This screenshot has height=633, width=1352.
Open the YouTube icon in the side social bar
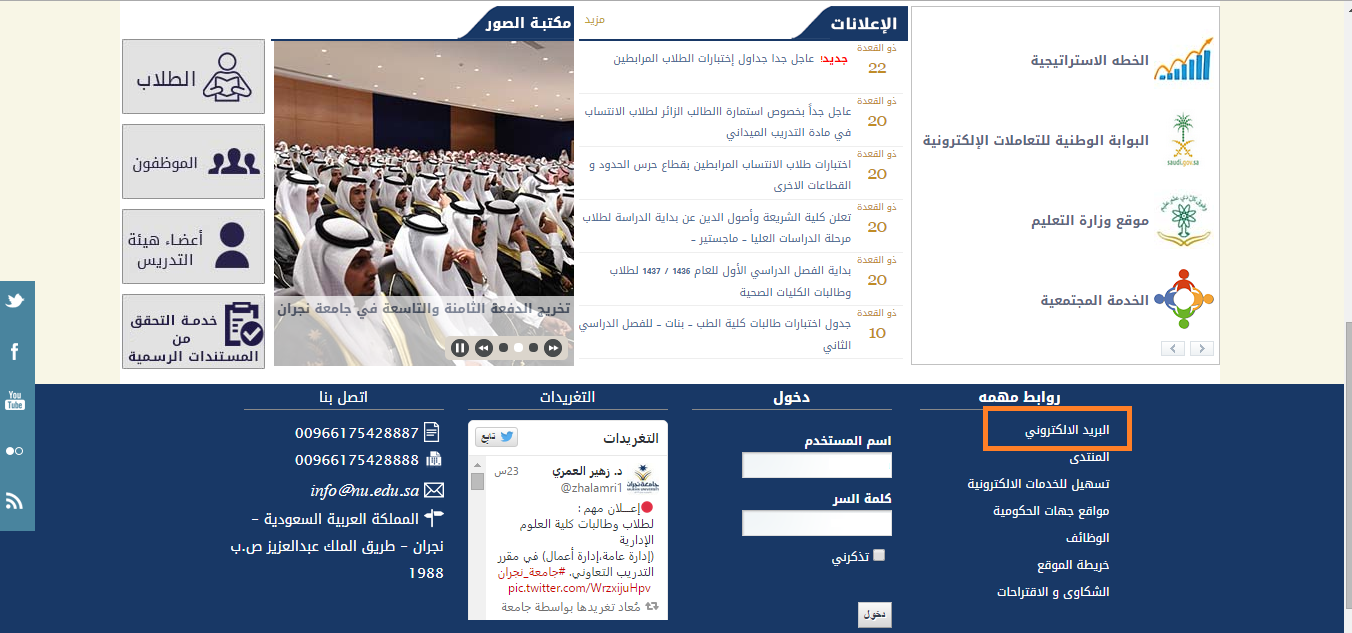15,401
